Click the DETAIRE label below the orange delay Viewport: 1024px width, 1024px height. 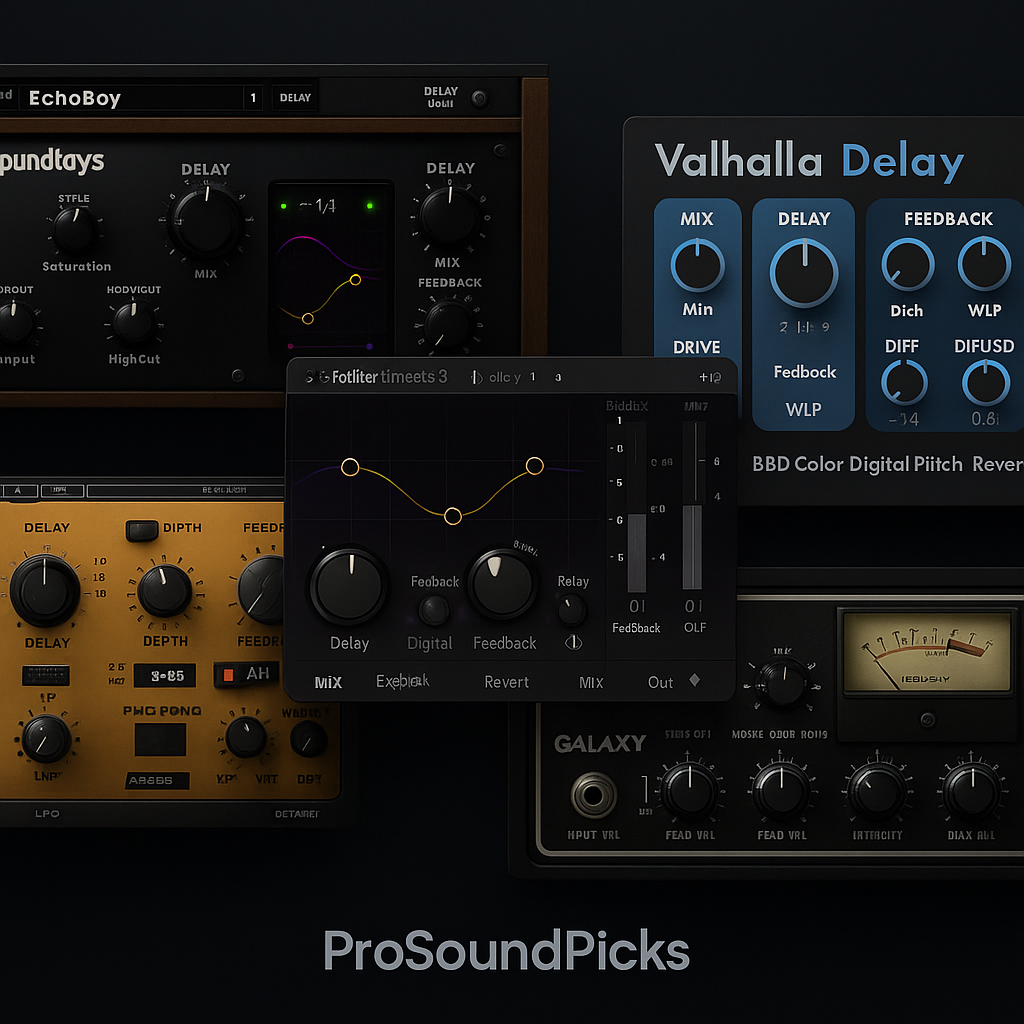click(x=297, y=814)
